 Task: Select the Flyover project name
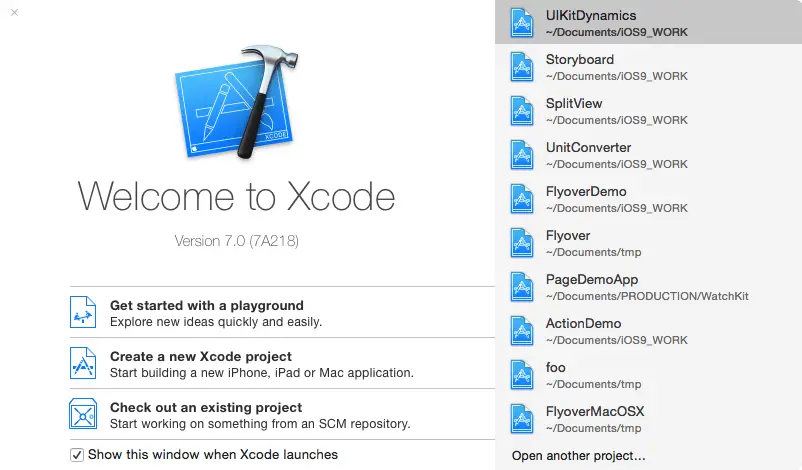click(x=568, y=235)
